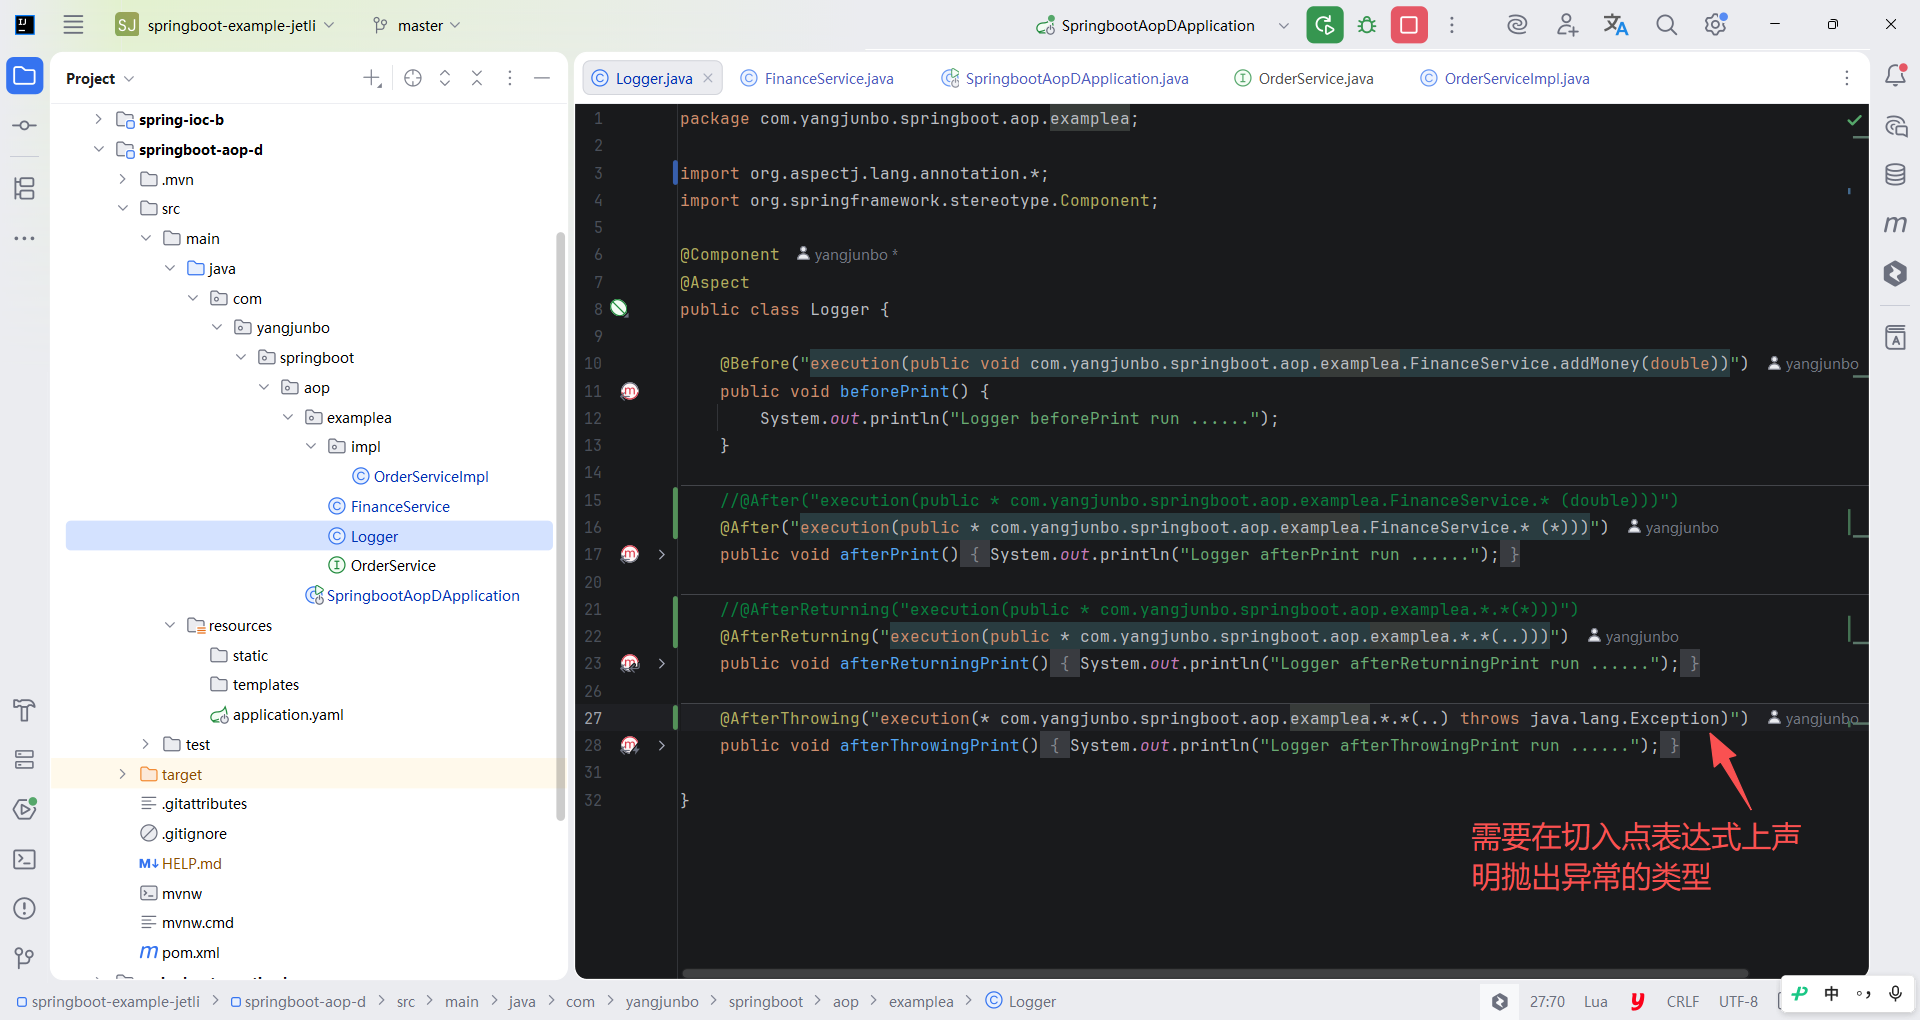Viewport: 1920px width, 1020px height.
Task: Open the Terminal tool window
Action: (x=25, y=859)
